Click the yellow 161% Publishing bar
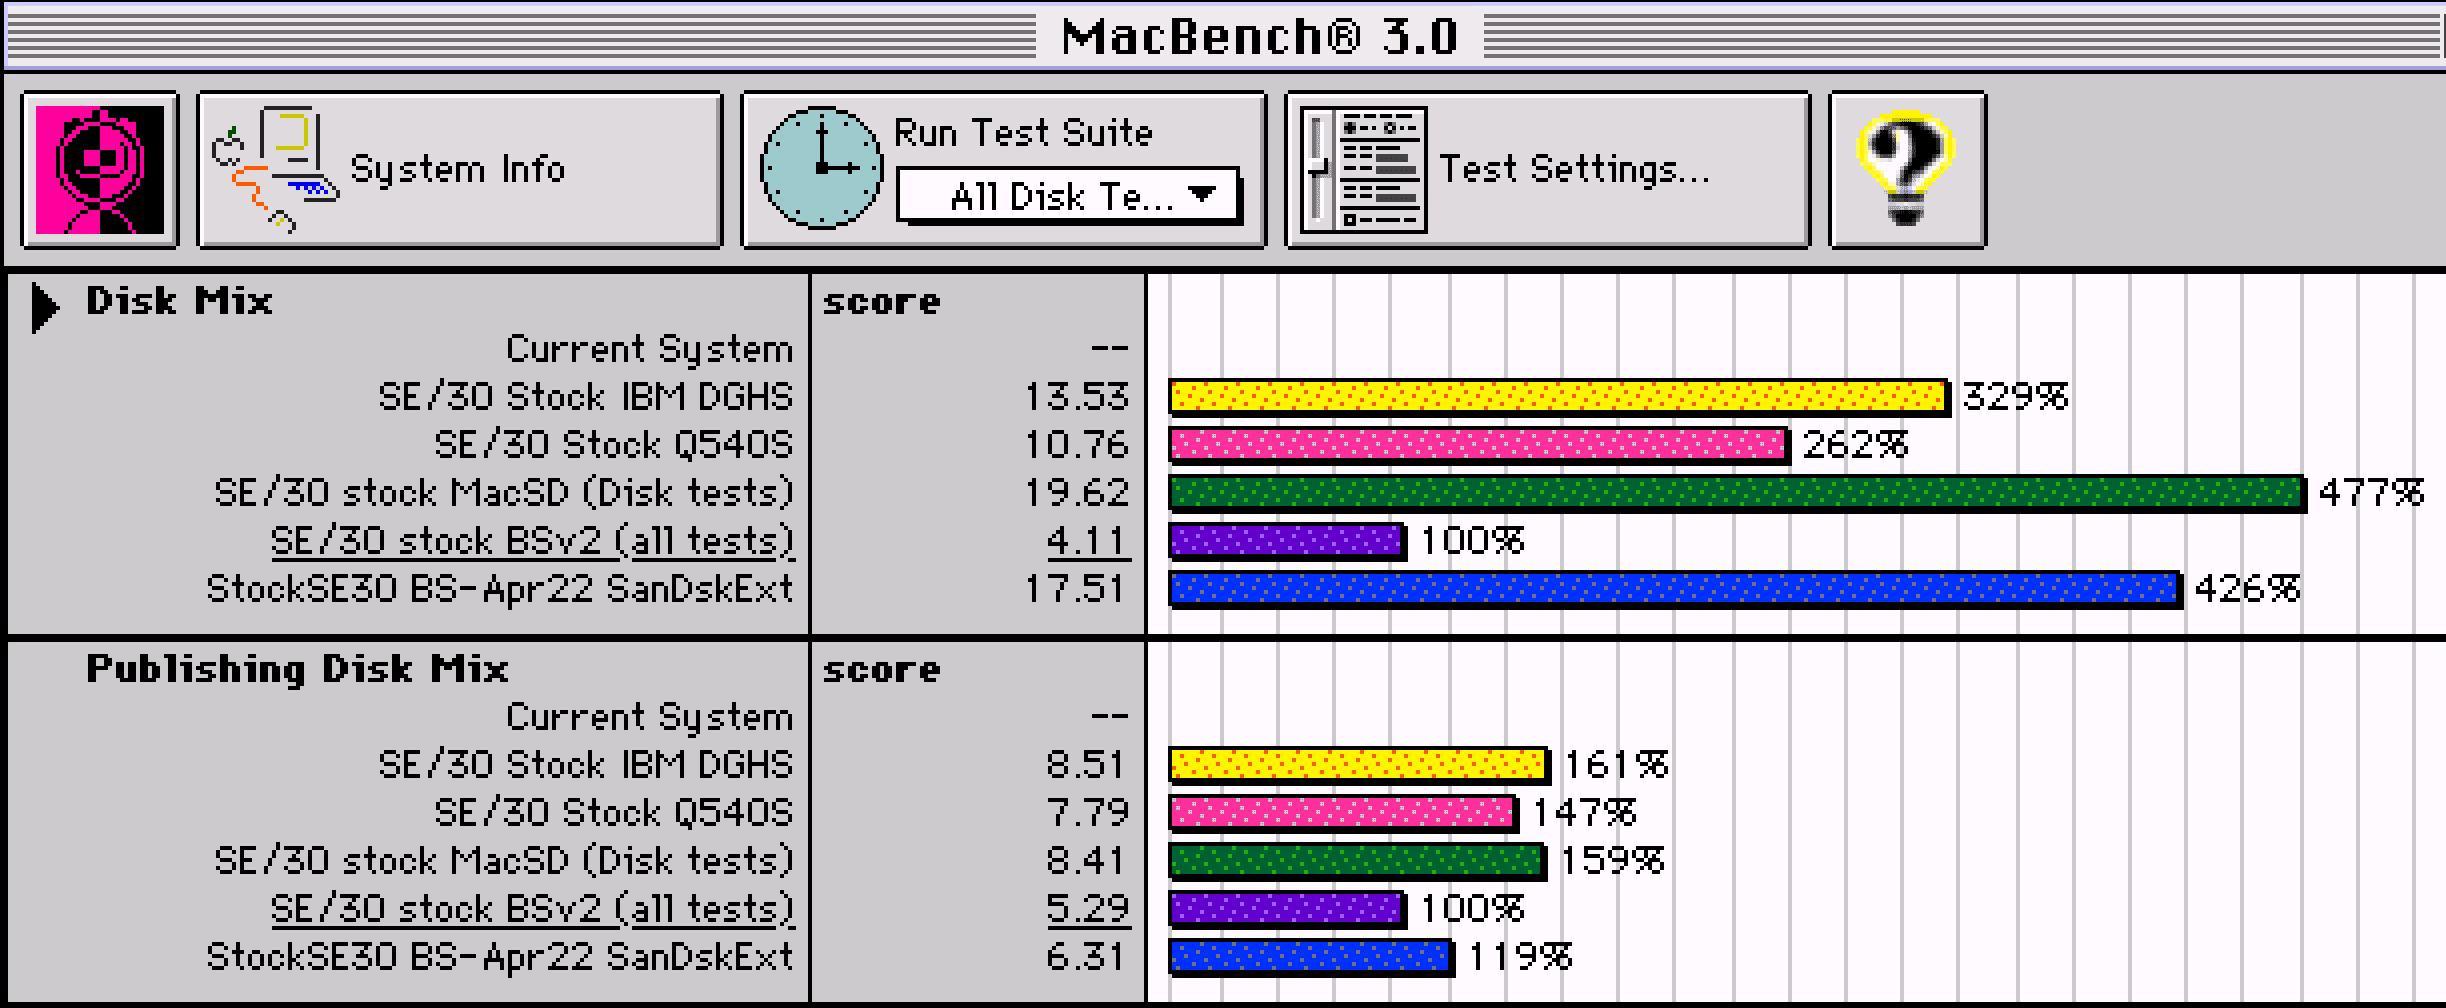The height and width of the screenshot is (1008, 2446). coord(1359,764)
